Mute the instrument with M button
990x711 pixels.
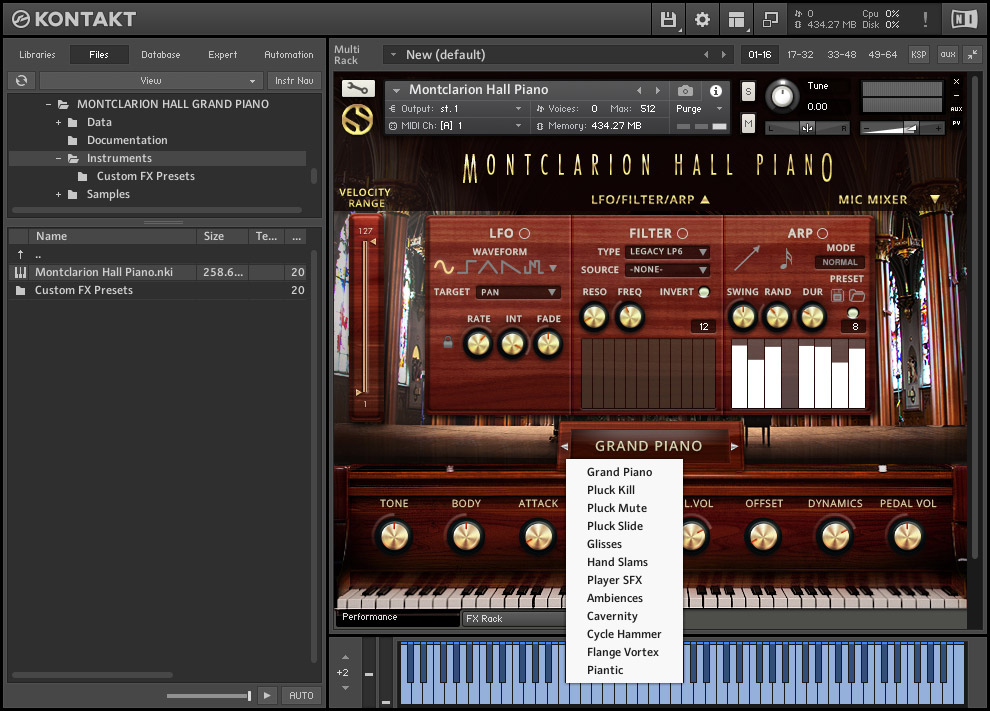tap(748, 123)
